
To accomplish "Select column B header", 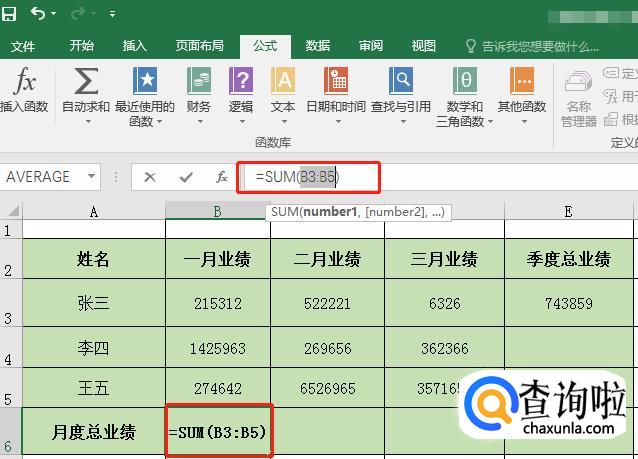I will pyautogui.click(x=217, y=211).
